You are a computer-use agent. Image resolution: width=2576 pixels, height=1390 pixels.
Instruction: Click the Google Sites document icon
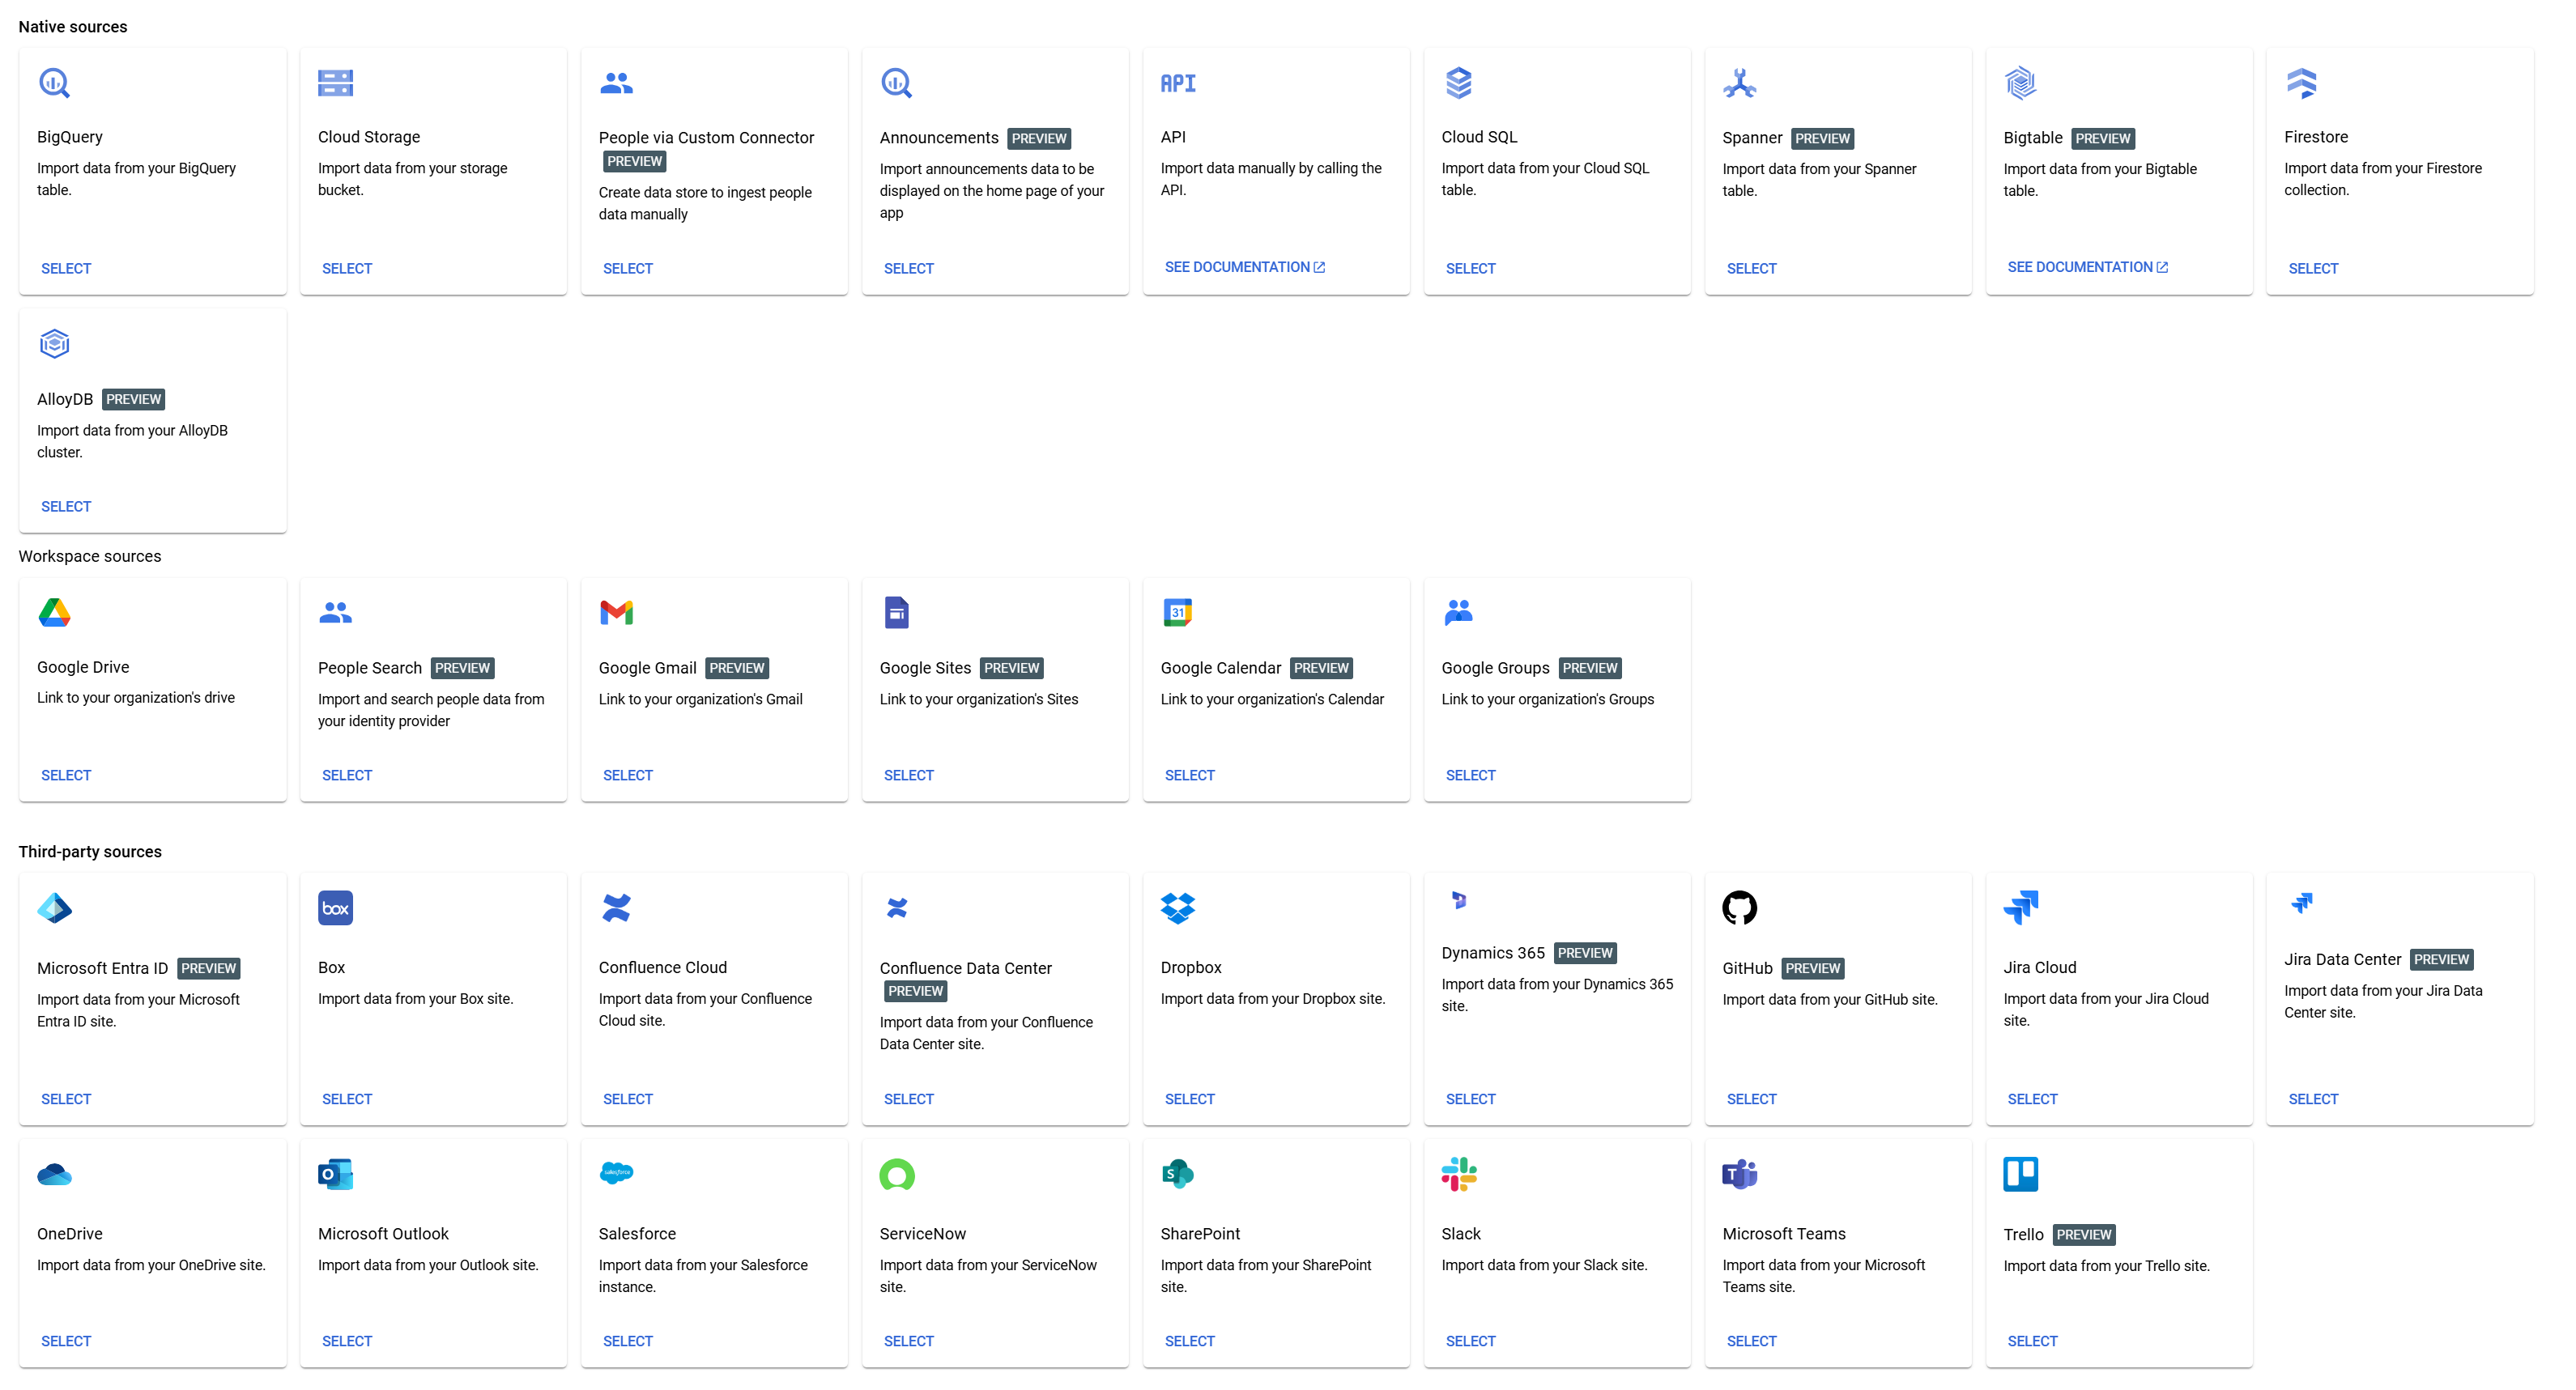click(x=897, y=612)
